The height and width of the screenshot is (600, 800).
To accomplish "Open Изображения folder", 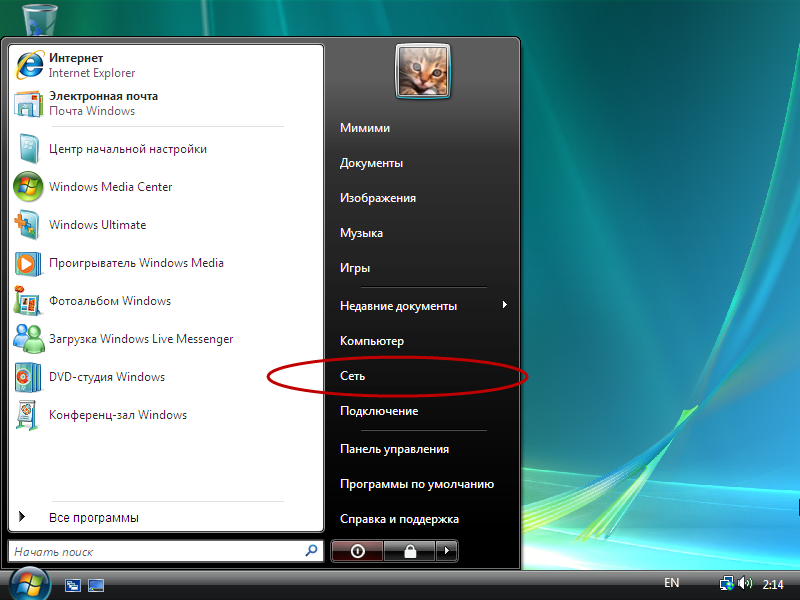I will 378,198.
